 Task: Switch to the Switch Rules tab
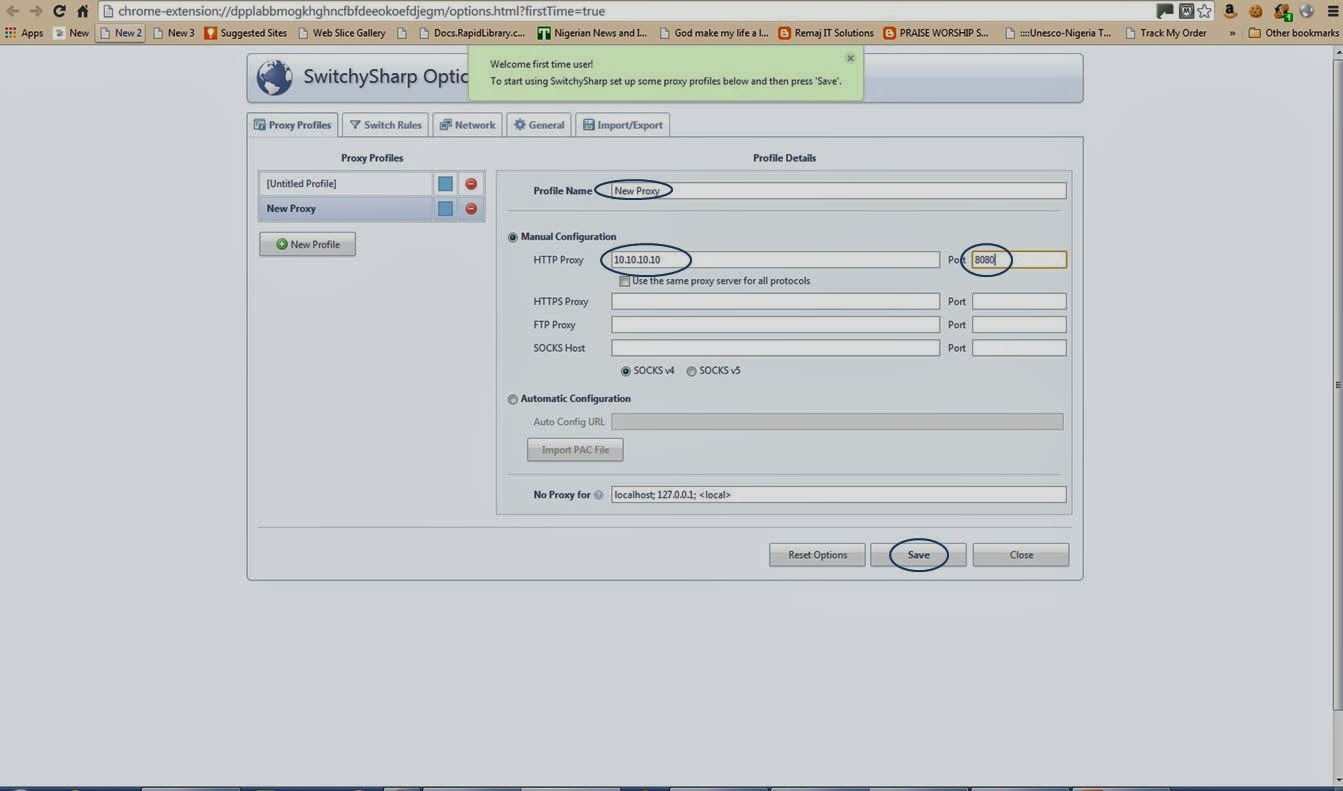pos(385,125)
